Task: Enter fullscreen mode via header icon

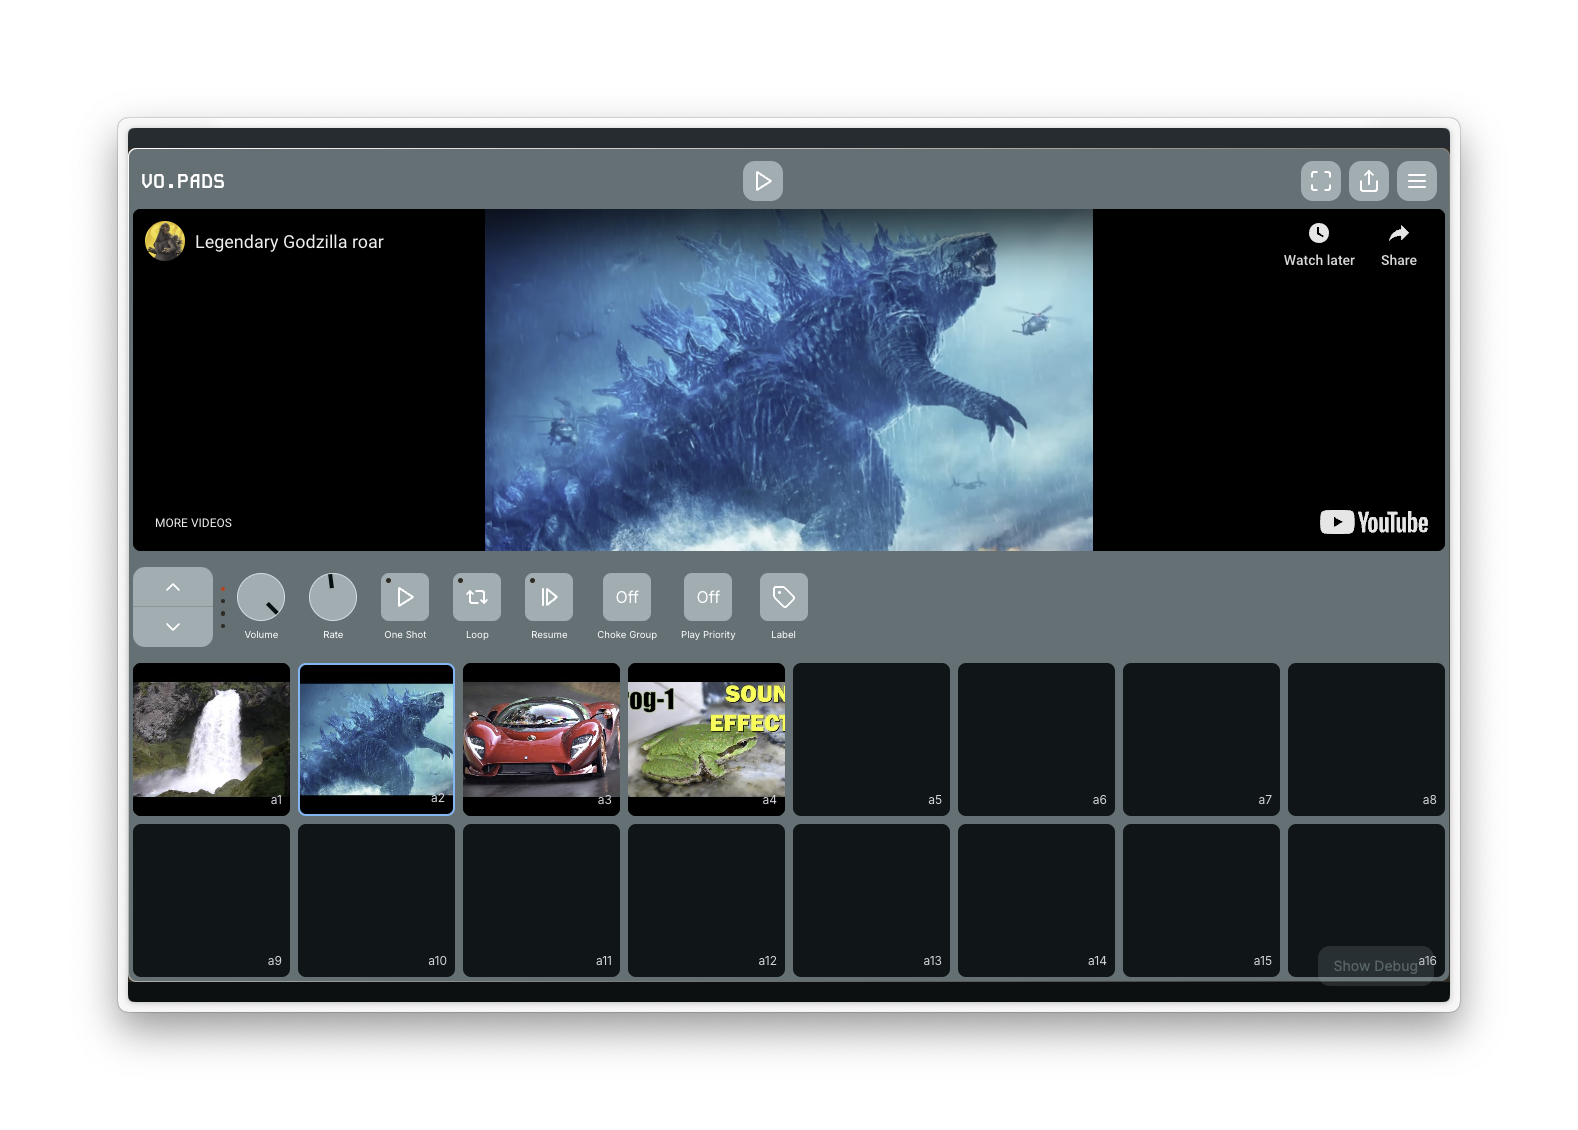Action: (1320, 181)
